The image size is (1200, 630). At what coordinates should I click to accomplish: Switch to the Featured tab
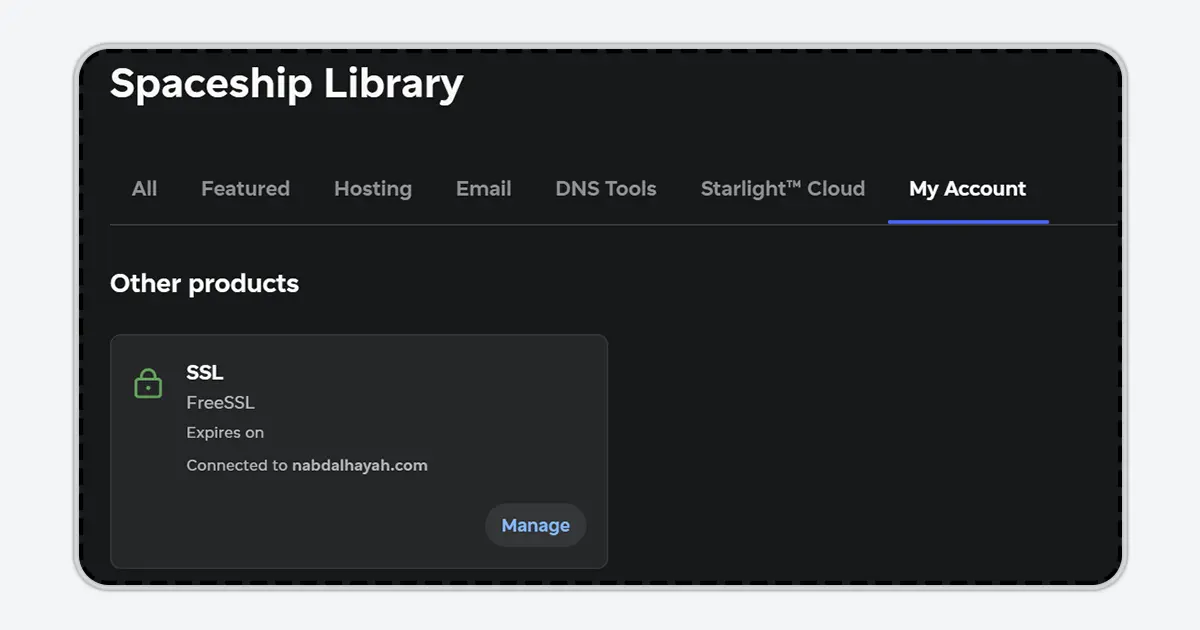point(245,189)
